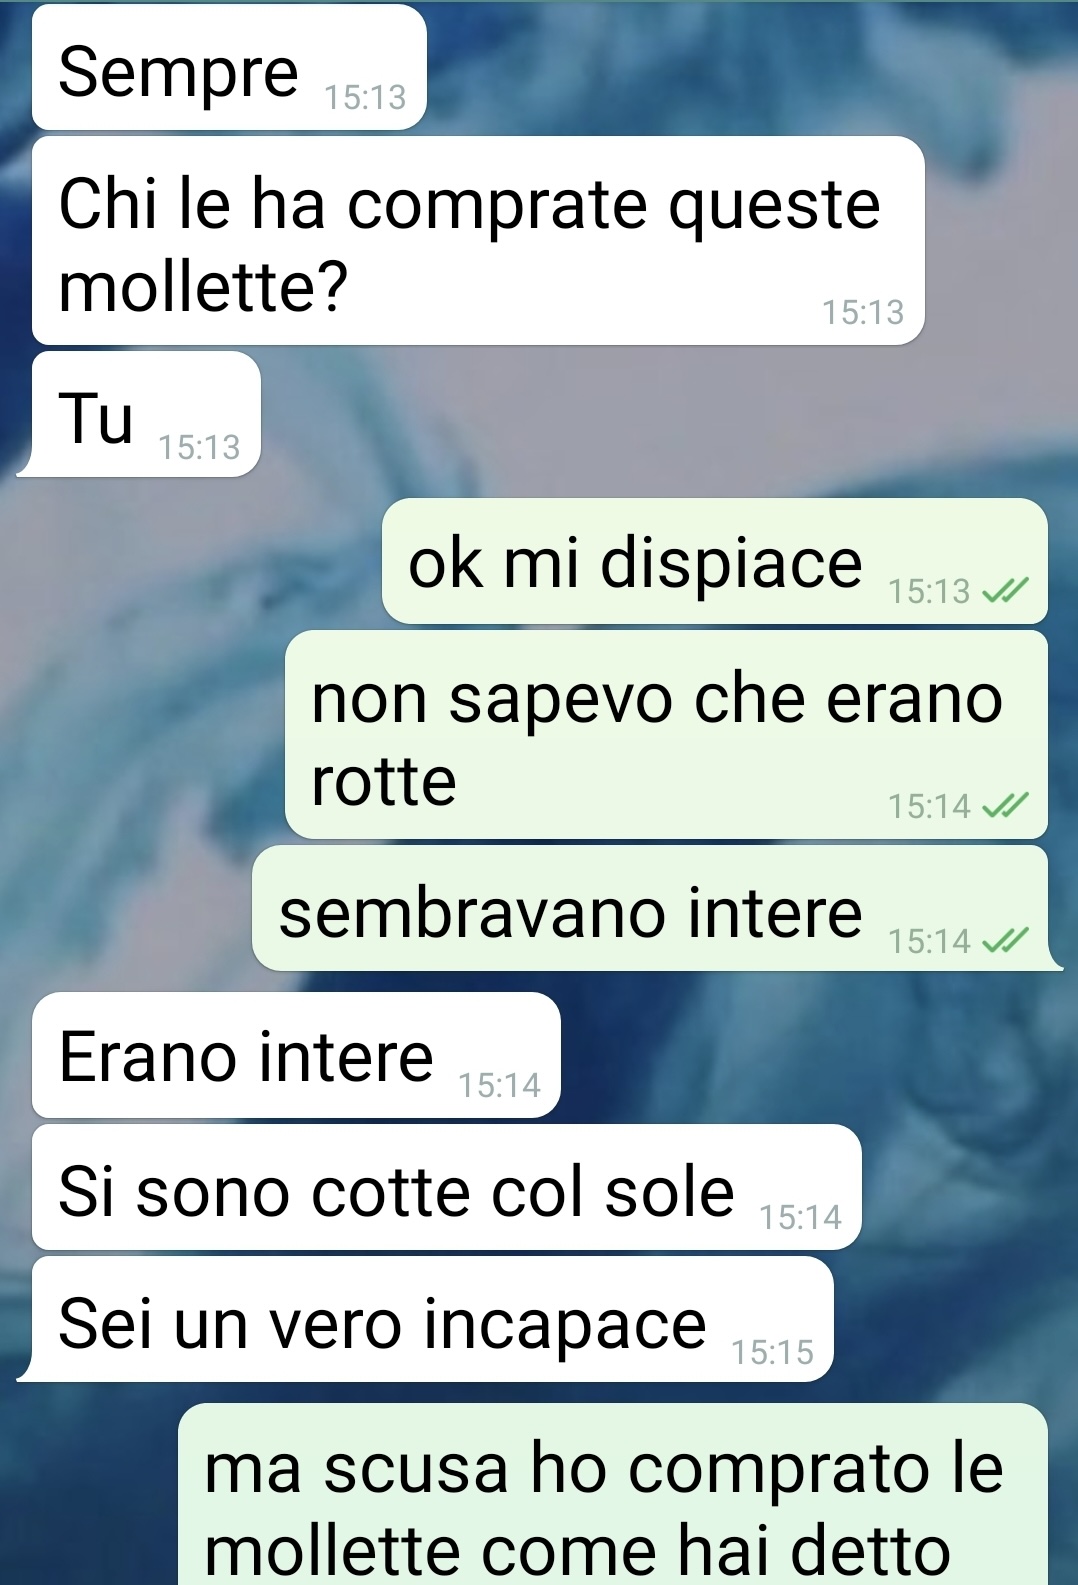Tap the 'non sapevo che erano rotte' message

point(666,734)
